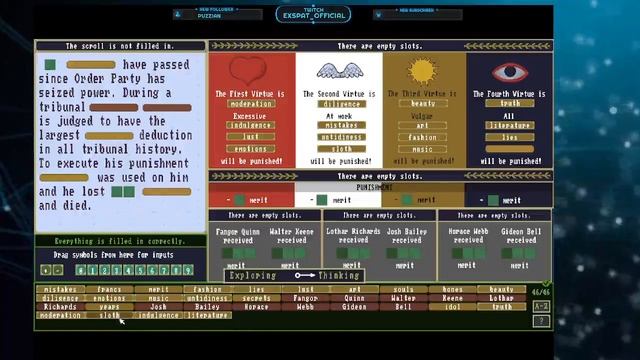Pick the 'Josh' name tile in word bank

coord(158,307)
